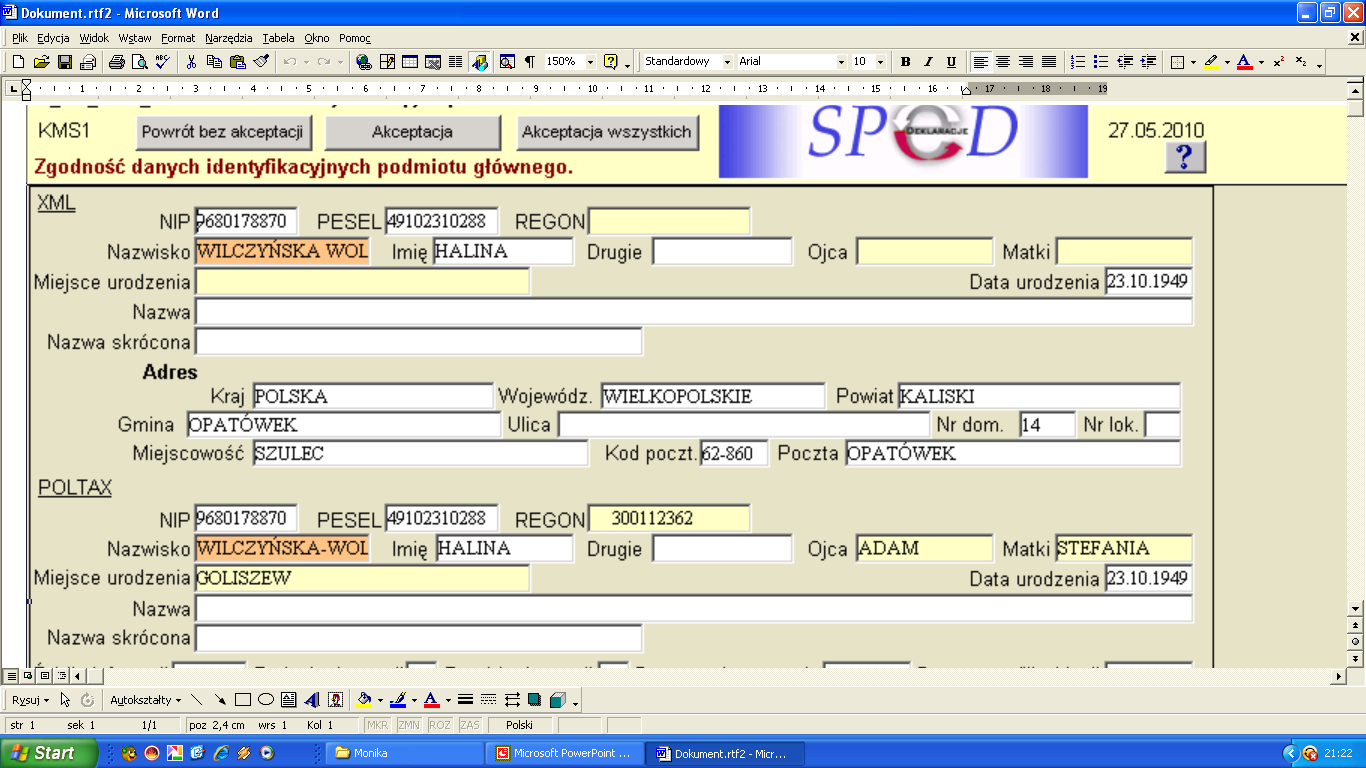Viewport: 1366px width, 768px height.
Task: Open the zoom 150% dropdown
Action: [590, 62]
